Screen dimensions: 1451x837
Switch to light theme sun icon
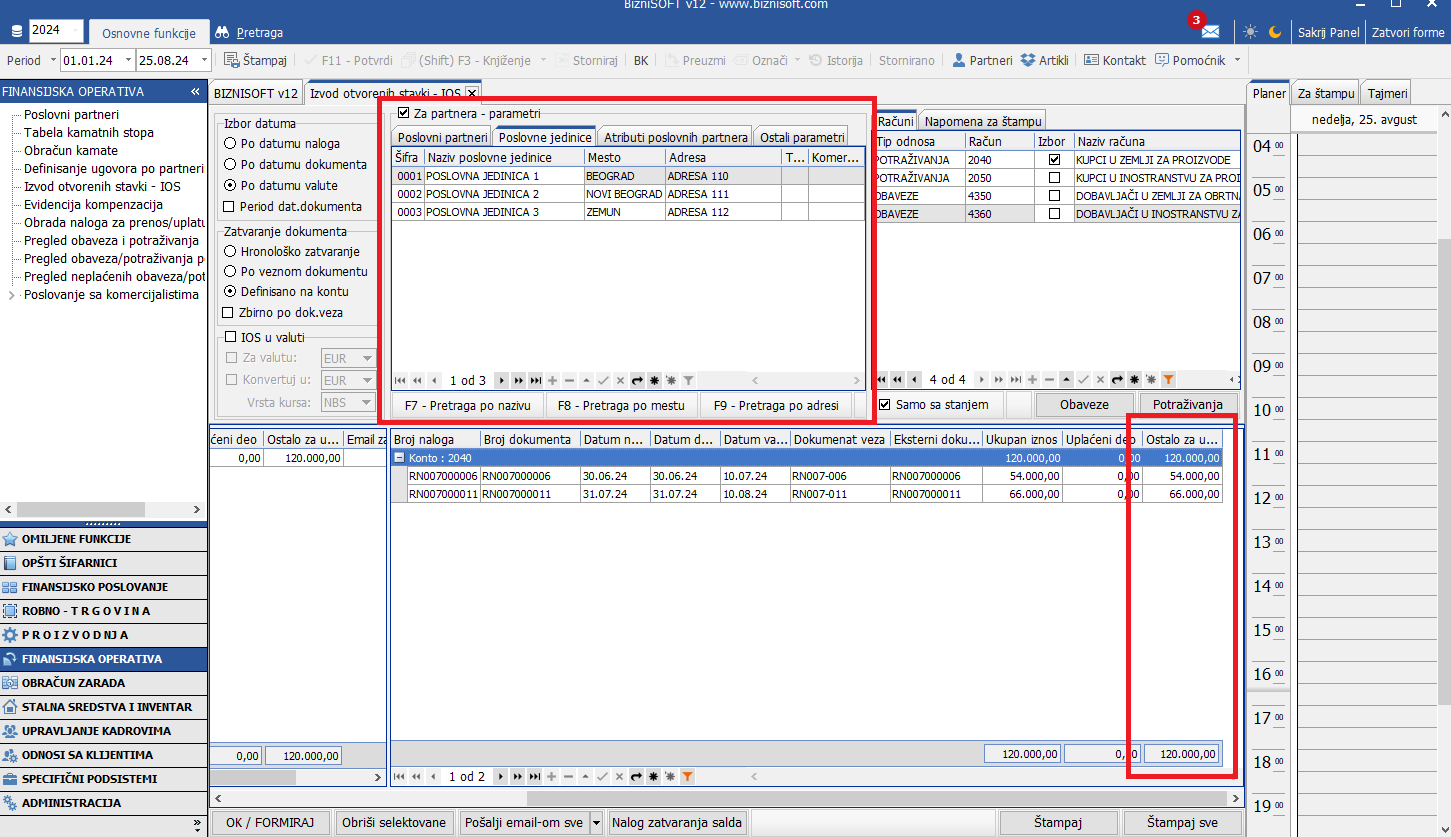(1250, 32)
